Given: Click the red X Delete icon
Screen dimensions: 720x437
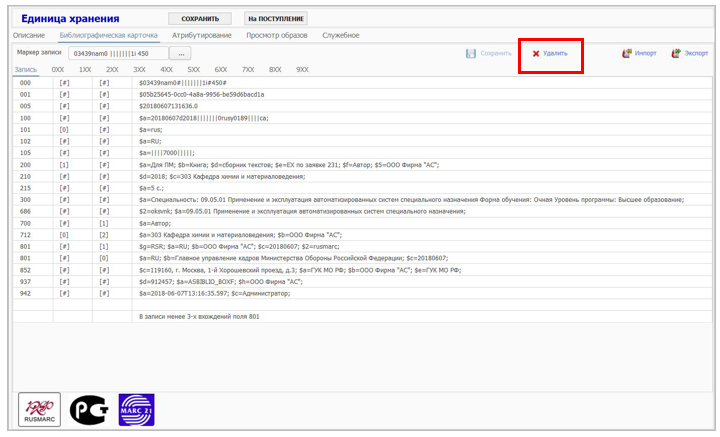Looking at the screenshot, I should pyautogui.click(x=536, y=54).
